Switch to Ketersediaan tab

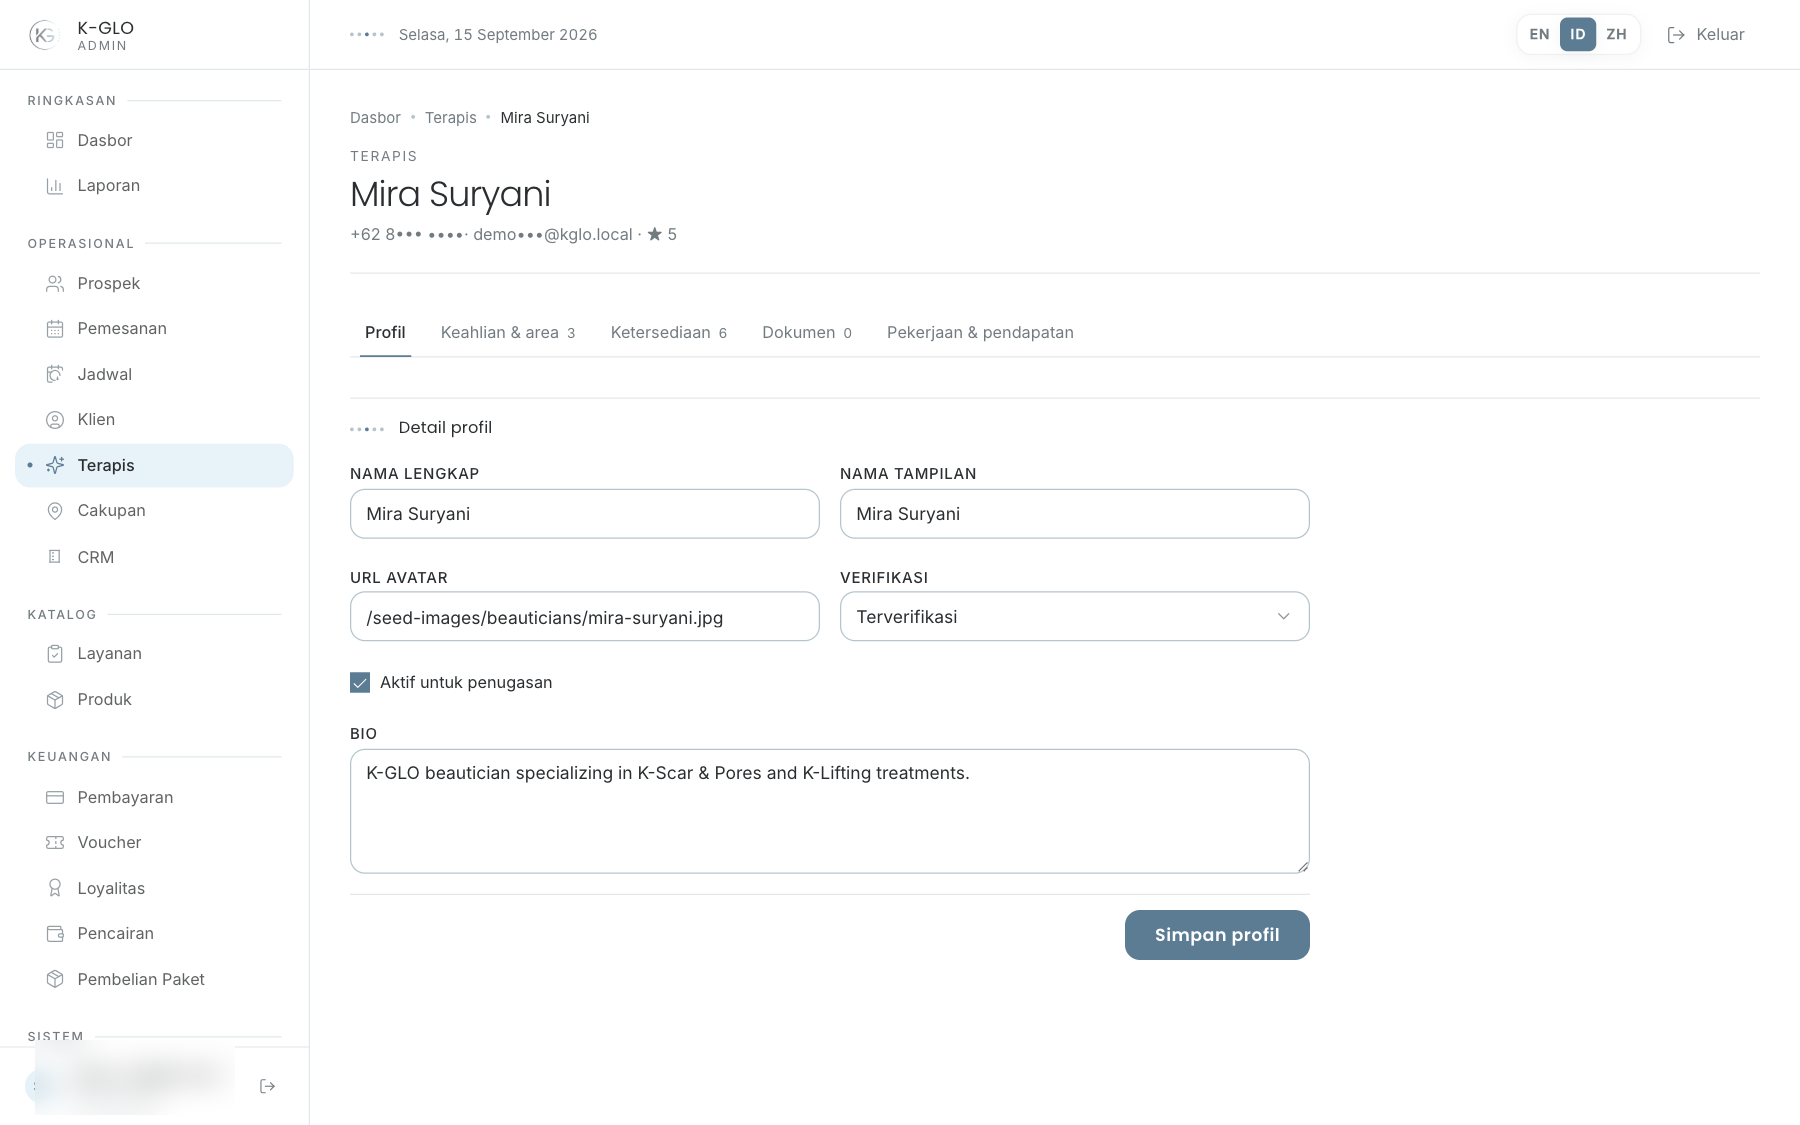pos(669,333)
